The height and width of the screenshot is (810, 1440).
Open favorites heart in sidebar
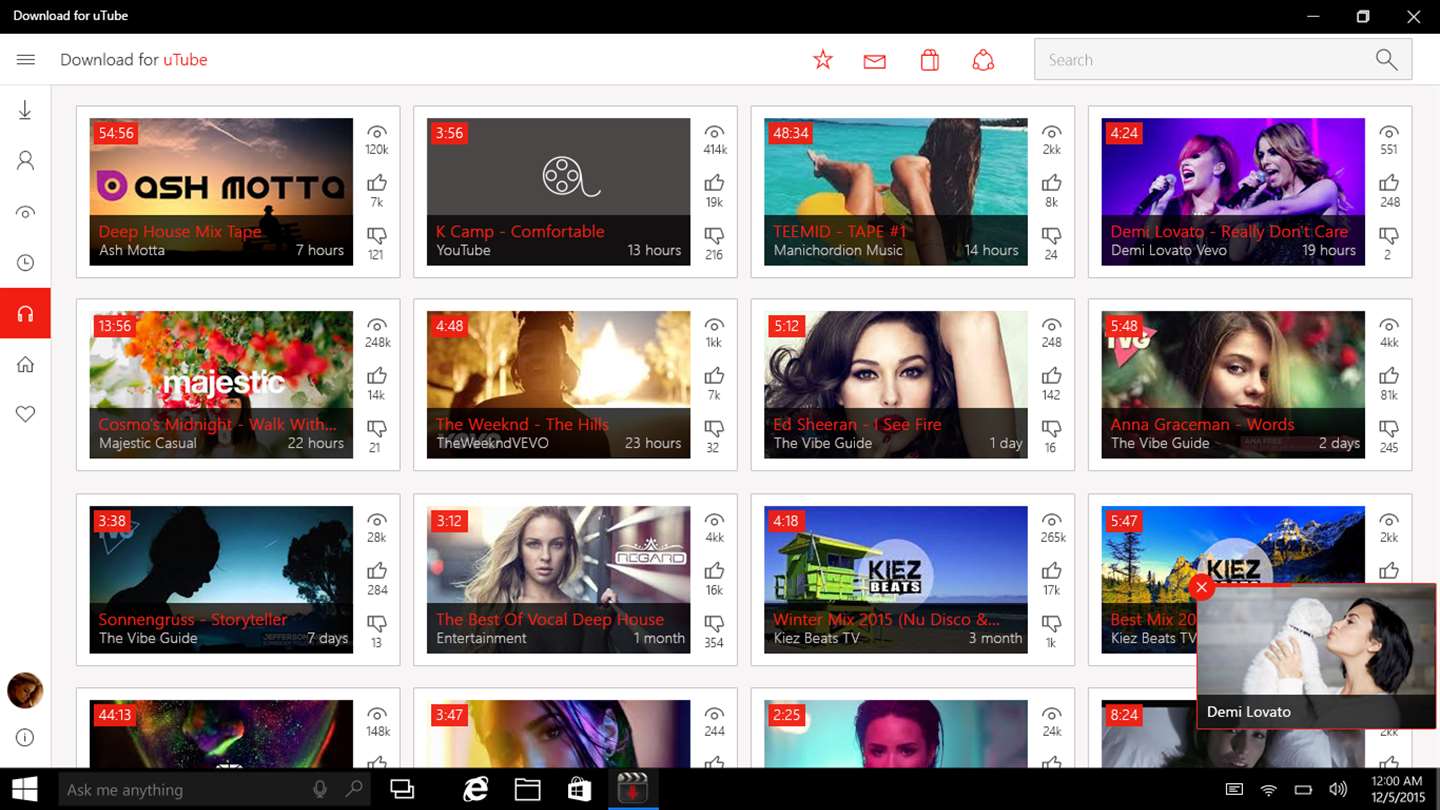25,415
